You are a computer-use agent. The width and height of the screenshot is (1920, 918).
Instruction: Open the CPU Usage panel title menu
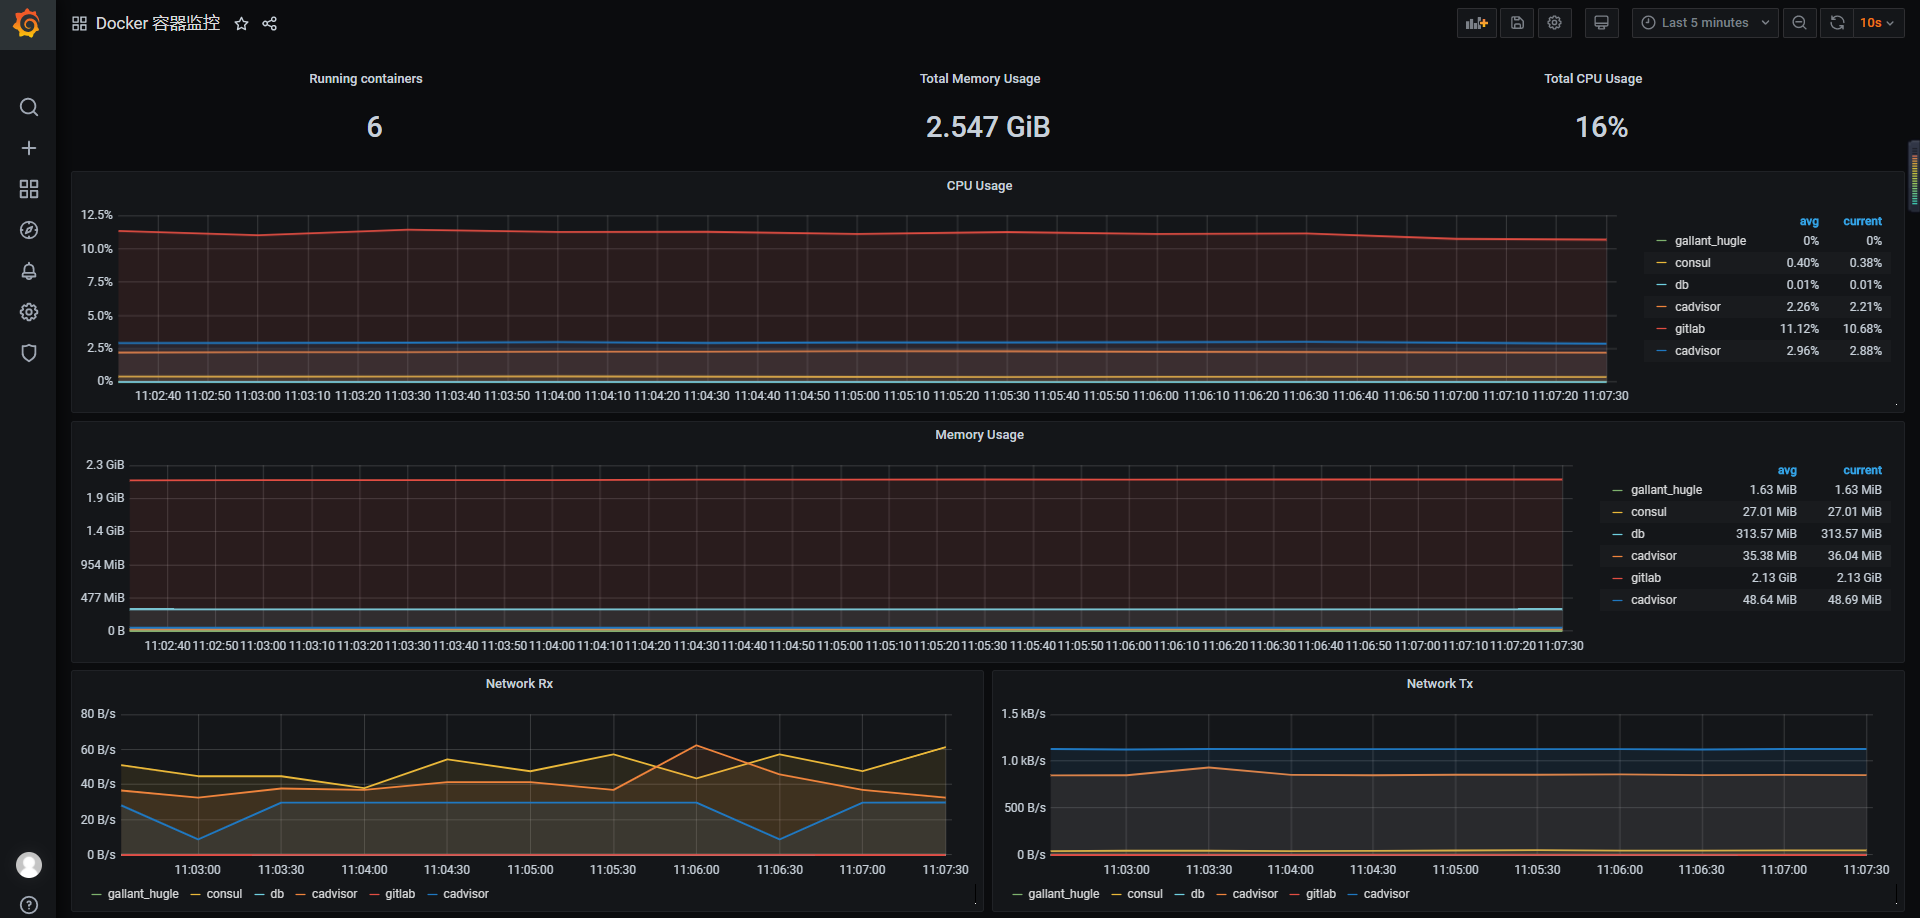[x=979, y=185]
